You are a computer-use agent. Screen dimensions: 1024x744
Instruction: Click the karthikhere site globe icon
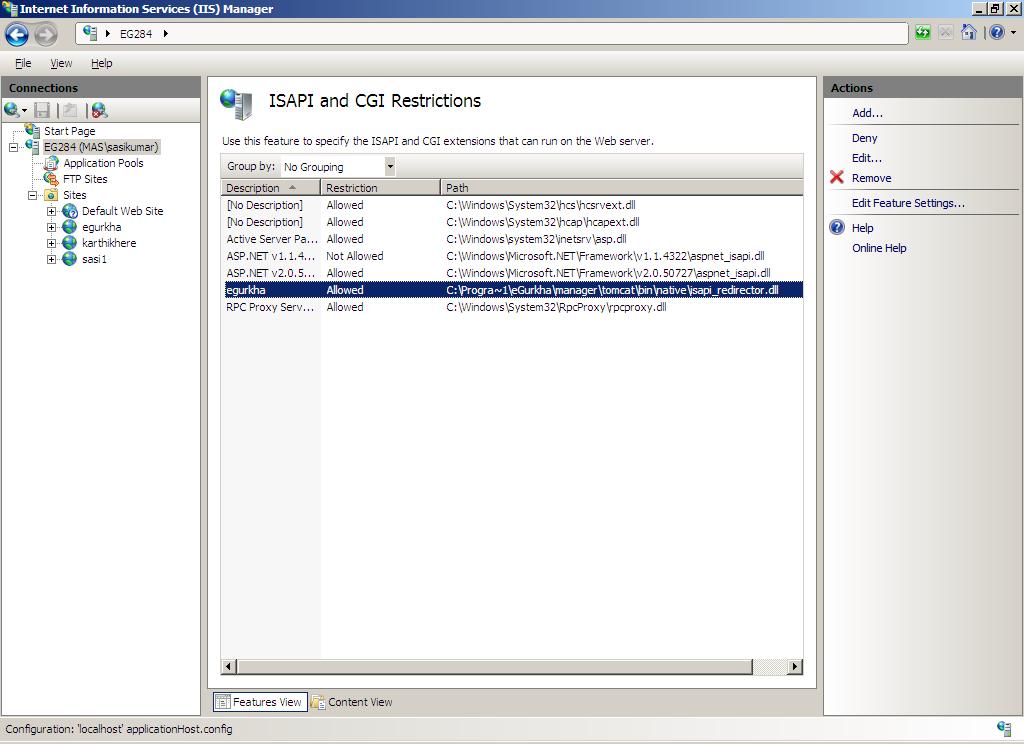[70, 243]
